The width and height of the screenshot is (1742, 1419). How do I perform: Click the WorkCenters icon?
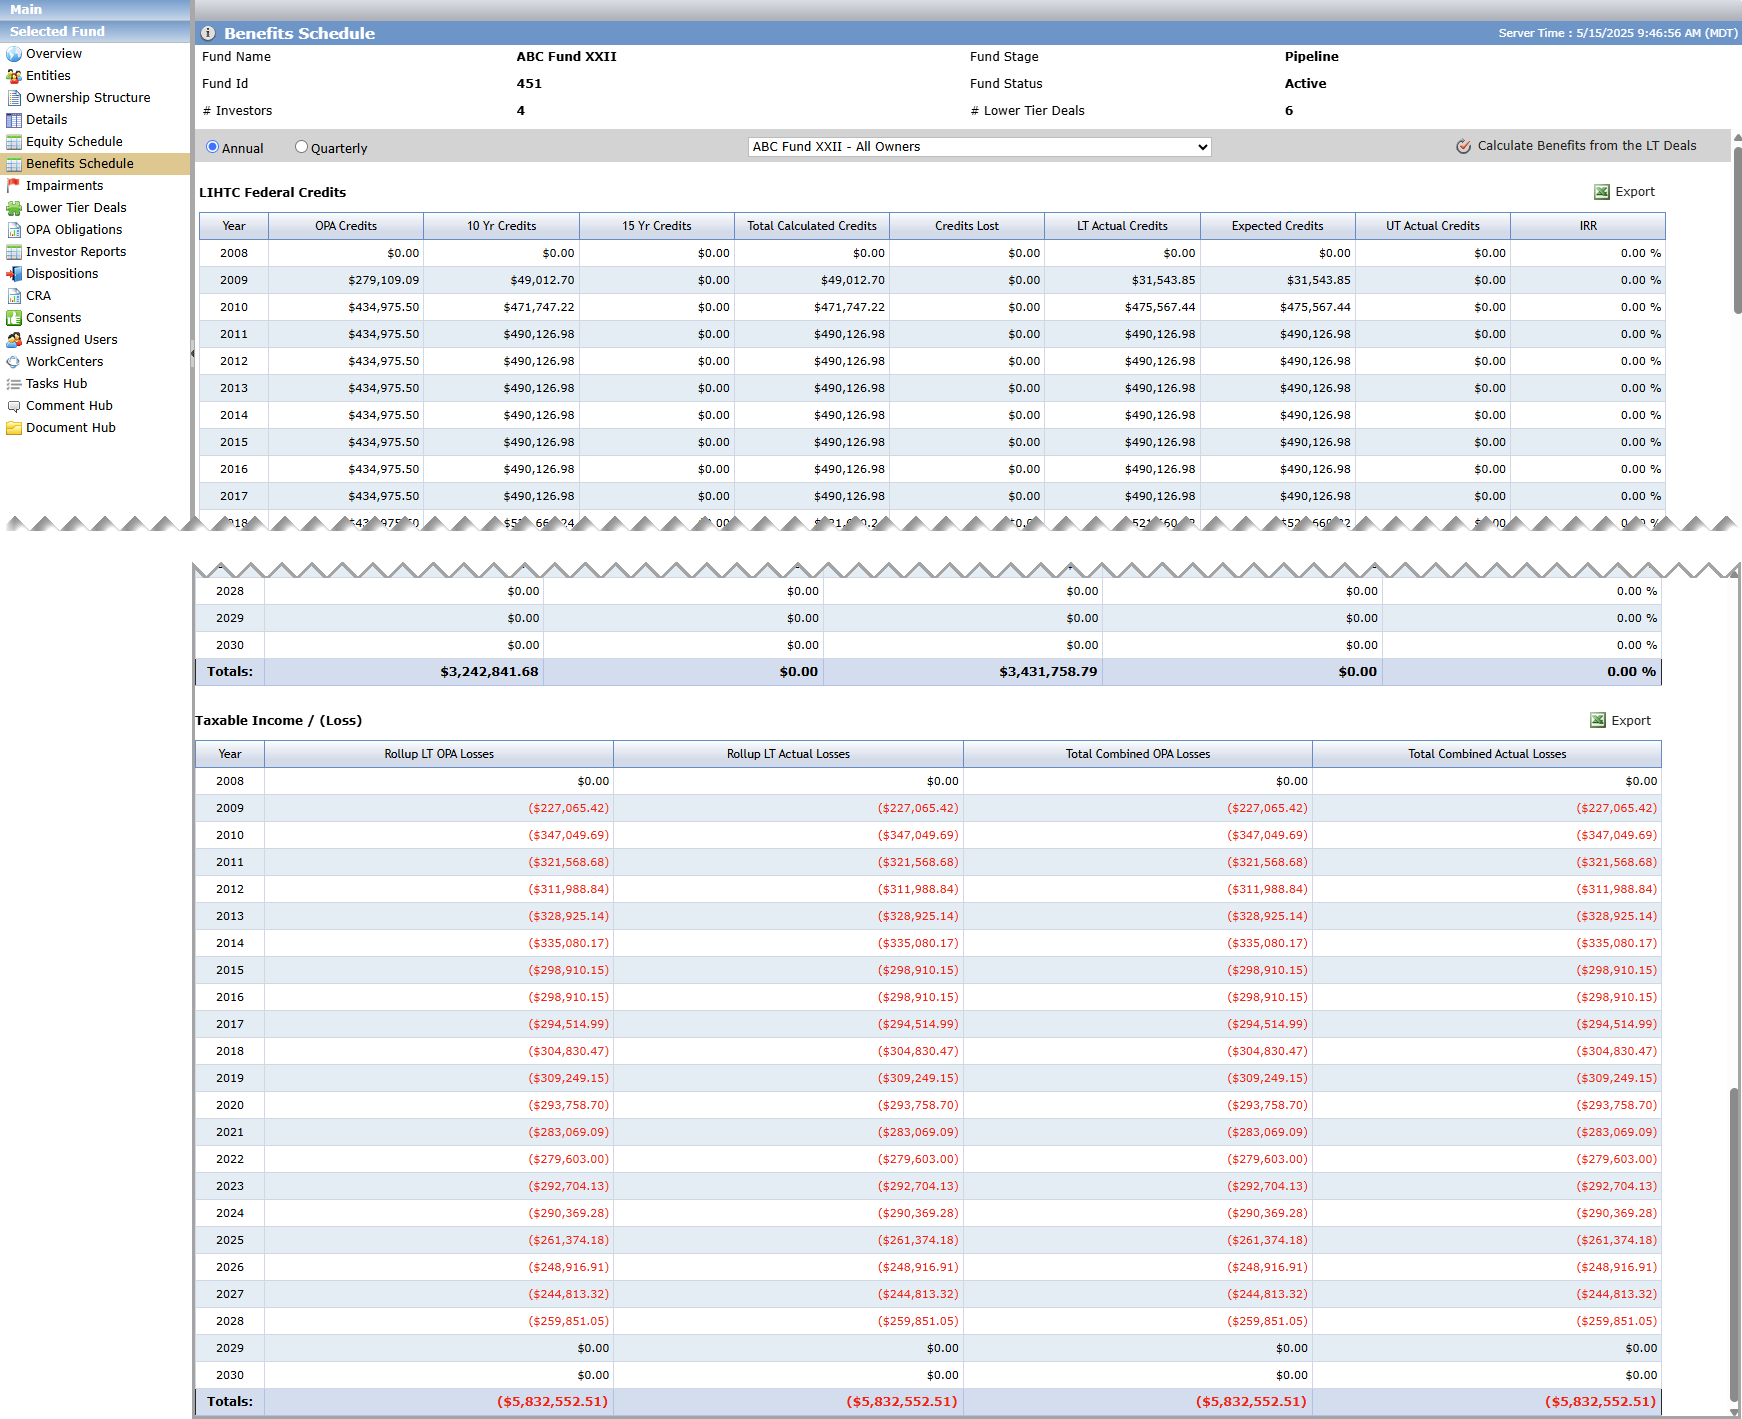click(x=14, y=362)
